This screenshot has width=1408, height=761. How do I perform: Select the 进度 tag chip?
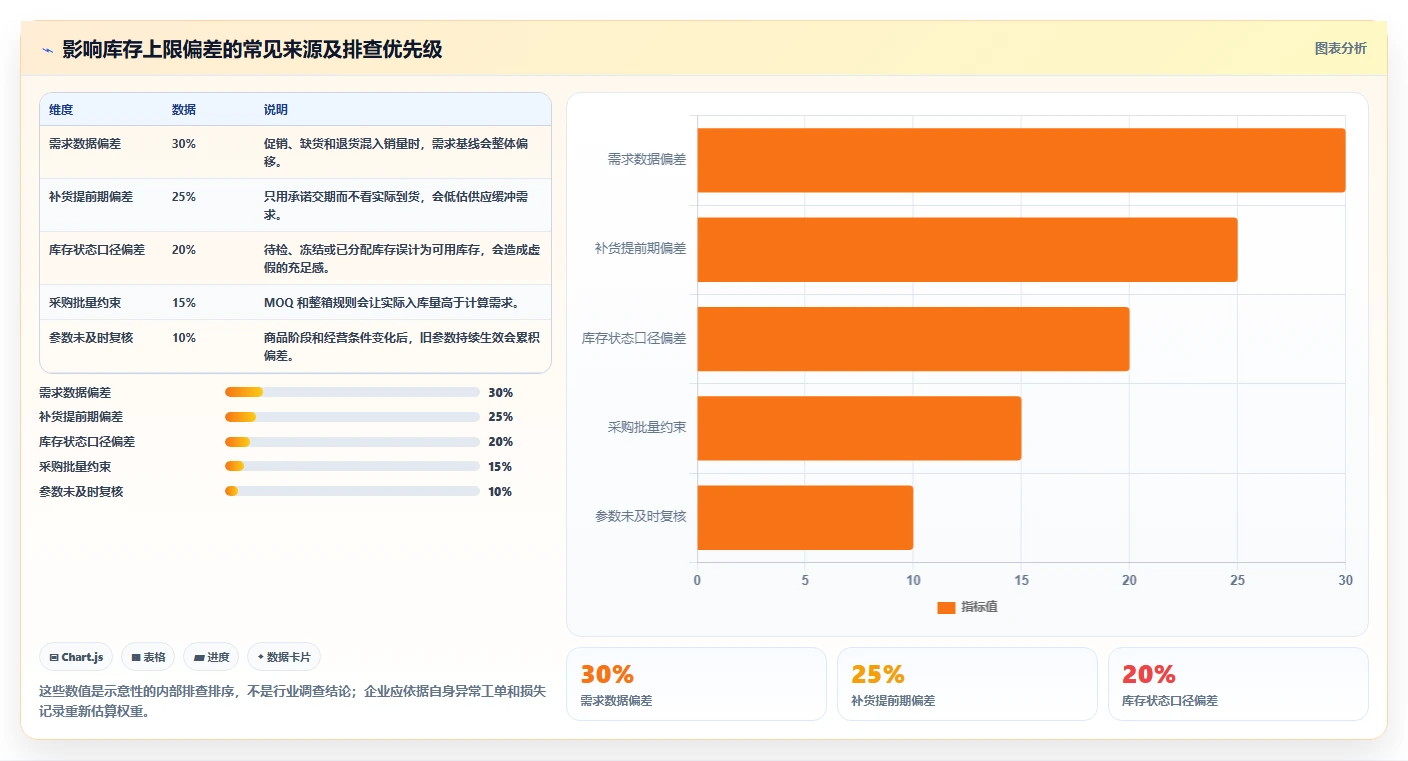(211, 657)
